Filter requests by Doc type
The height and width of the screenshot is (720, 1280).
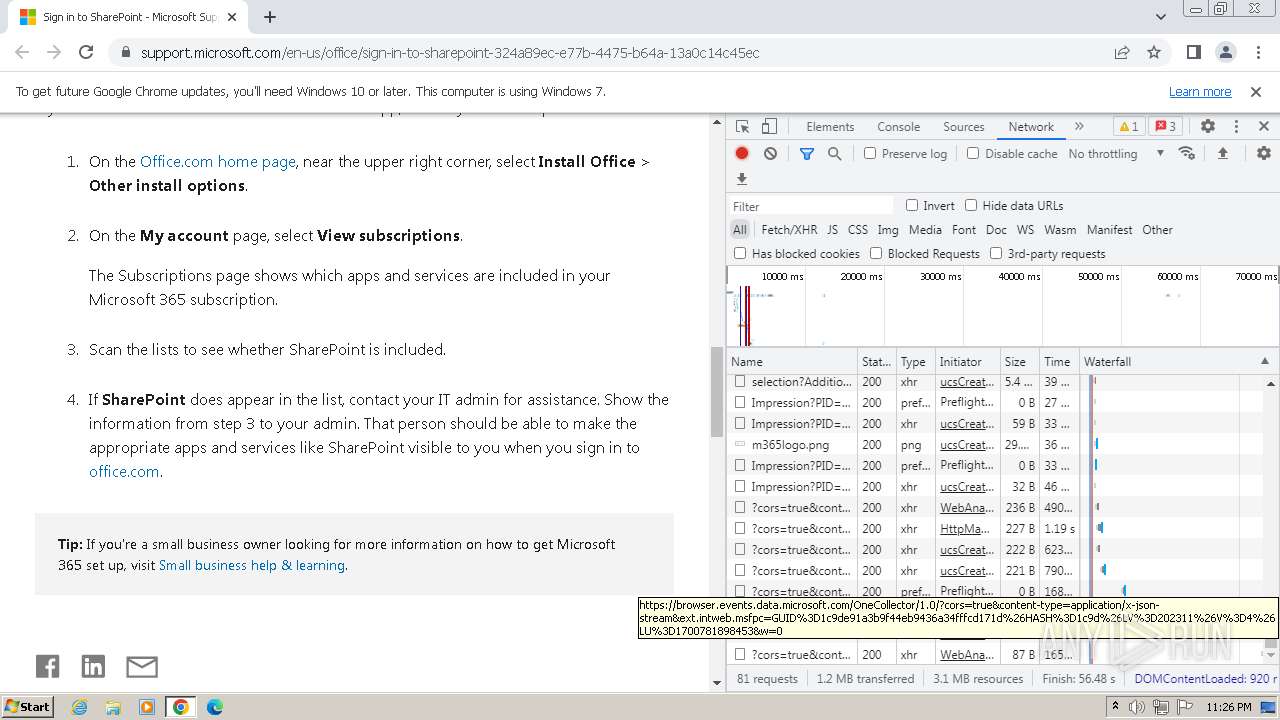[x=996, y=229]
